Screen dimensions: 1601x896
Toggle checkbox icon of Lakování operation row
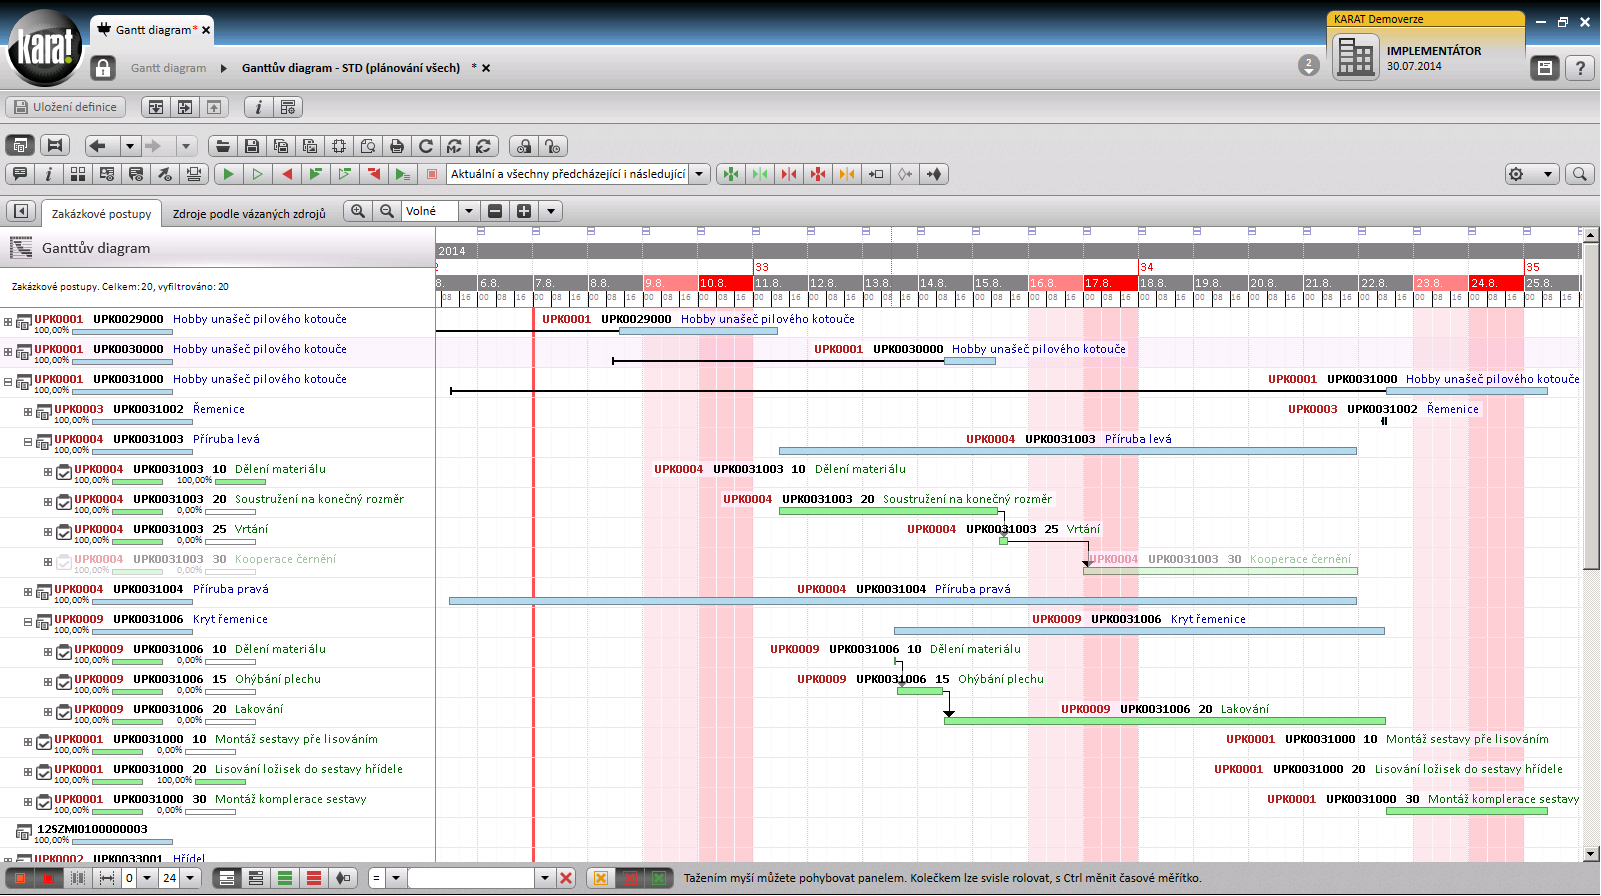tap(64, 712)
